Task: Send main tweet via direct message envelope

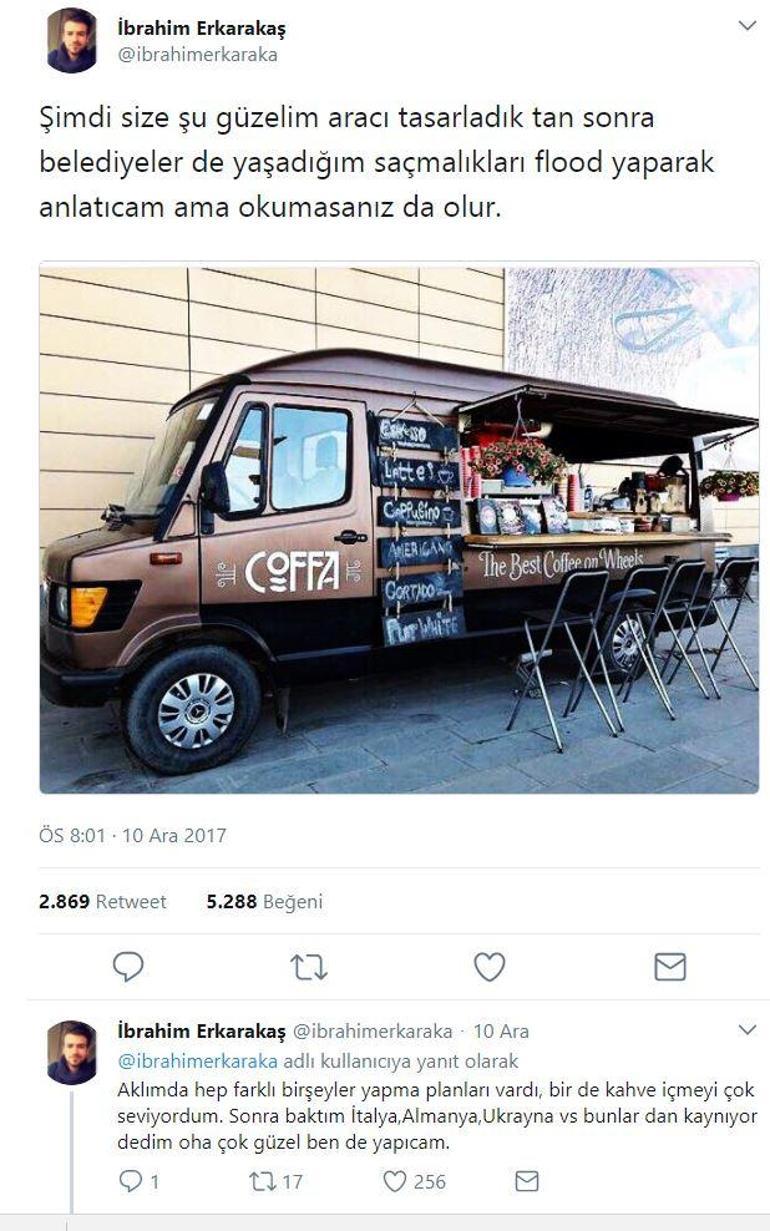Action: pyautogui.click(x=669, y=966)
